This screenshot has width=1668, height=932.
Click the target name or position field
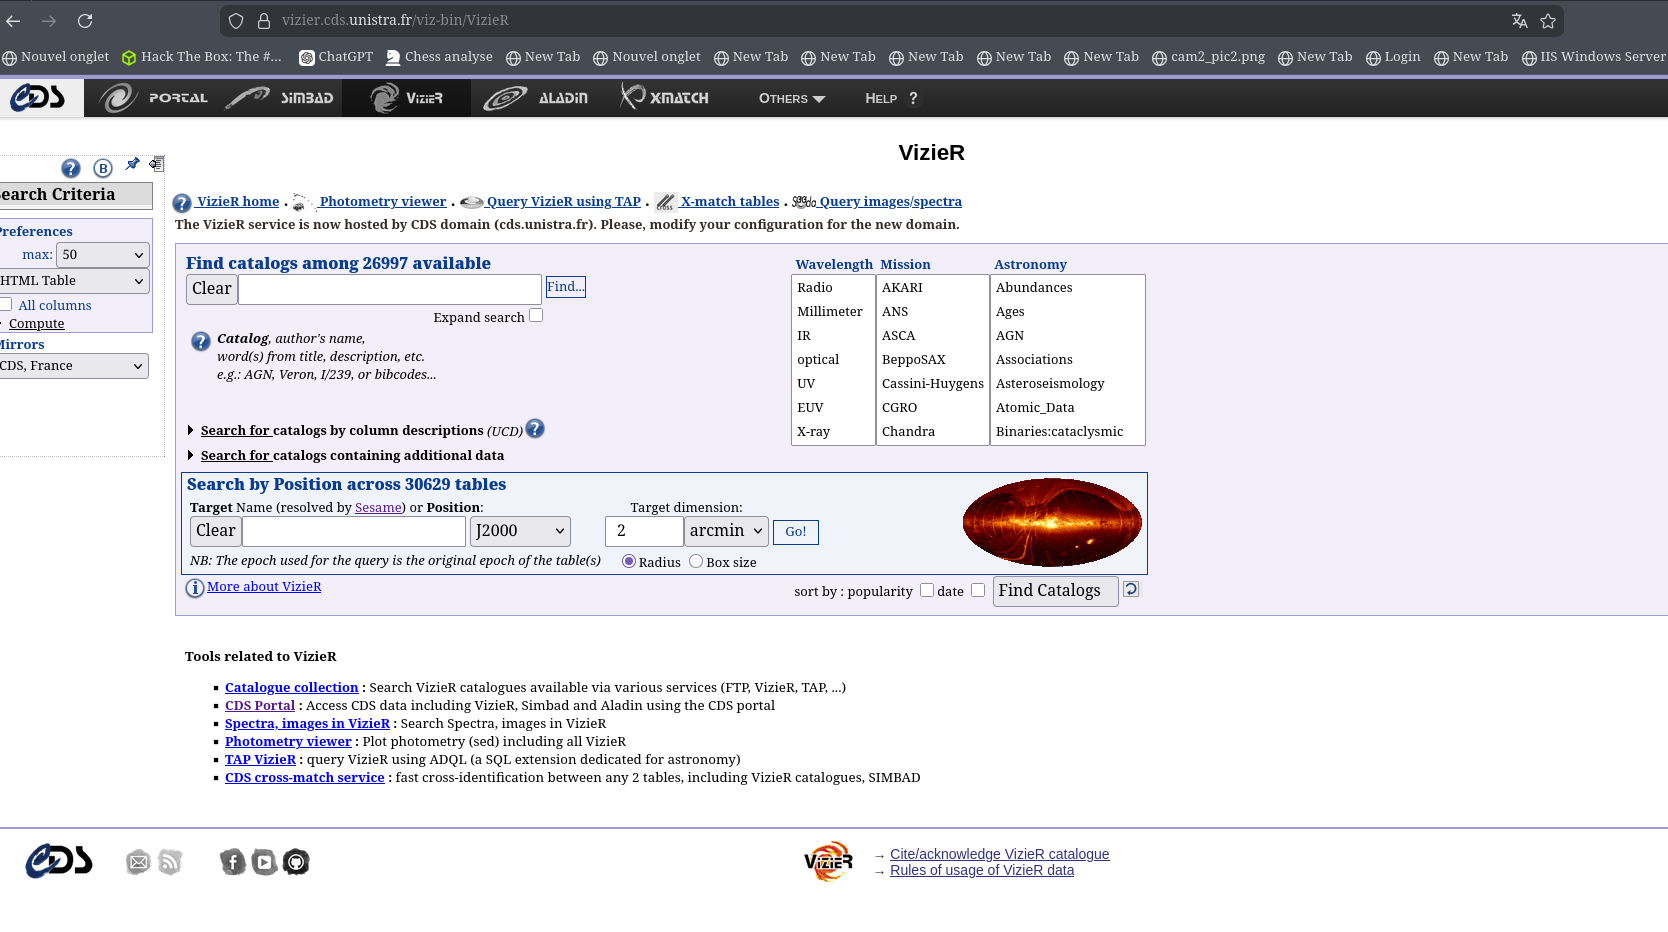354,531
